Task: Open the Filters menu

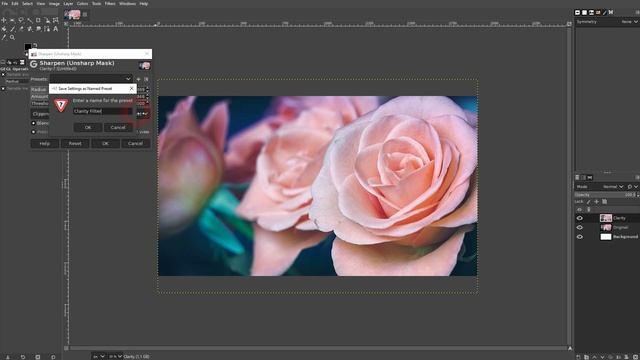Action: (x=110, y=4)
